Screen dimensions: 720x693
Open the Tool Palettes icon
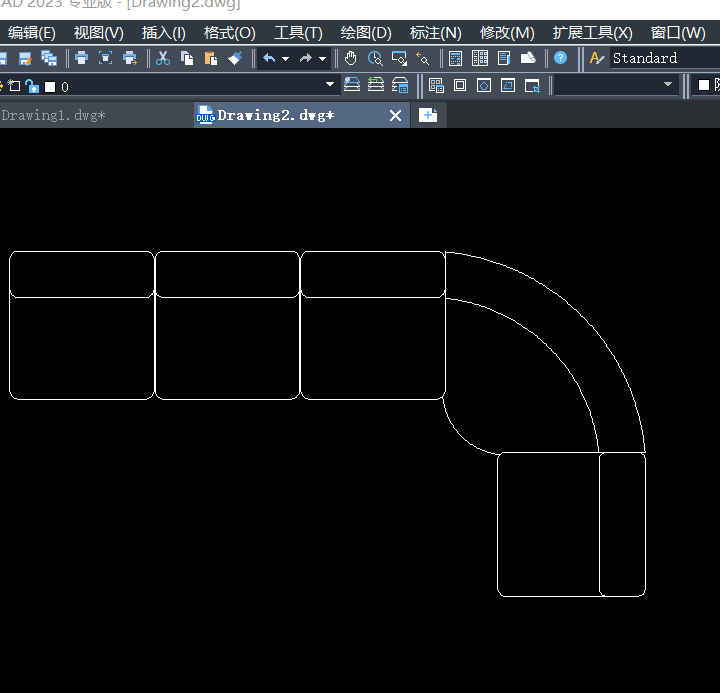click(x=480, y=58)
